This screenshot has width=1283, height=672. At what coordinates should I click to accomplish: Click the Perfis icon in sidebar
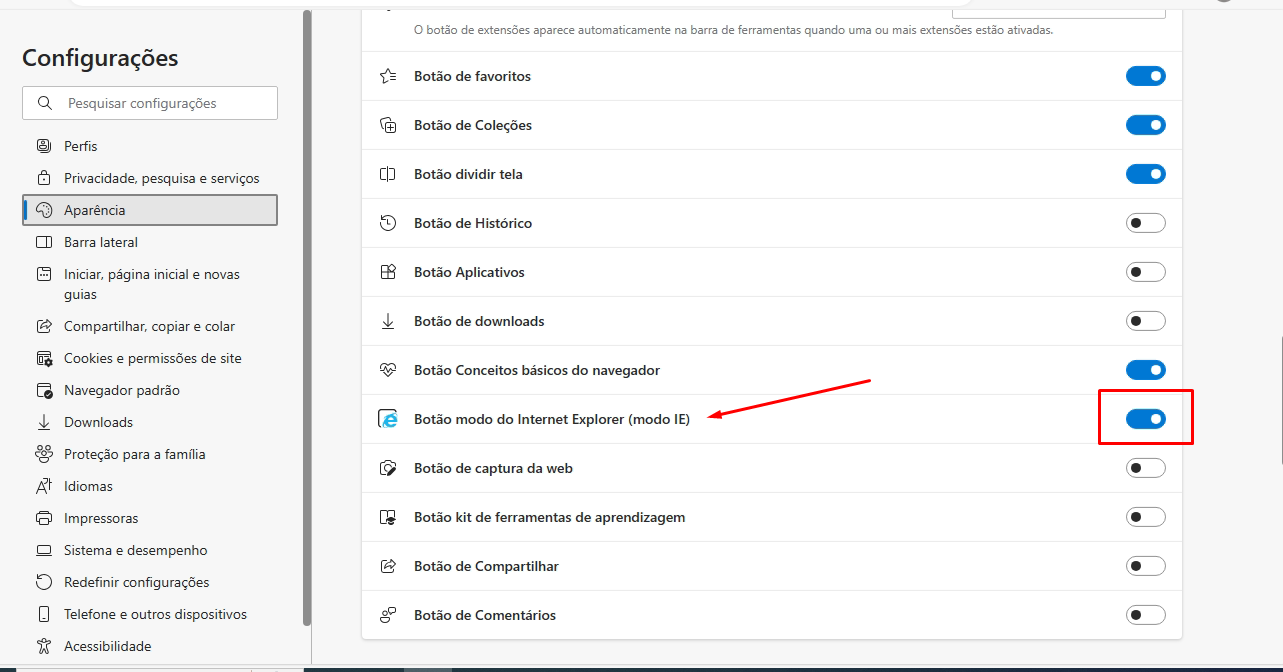click(x=44, y=146)
